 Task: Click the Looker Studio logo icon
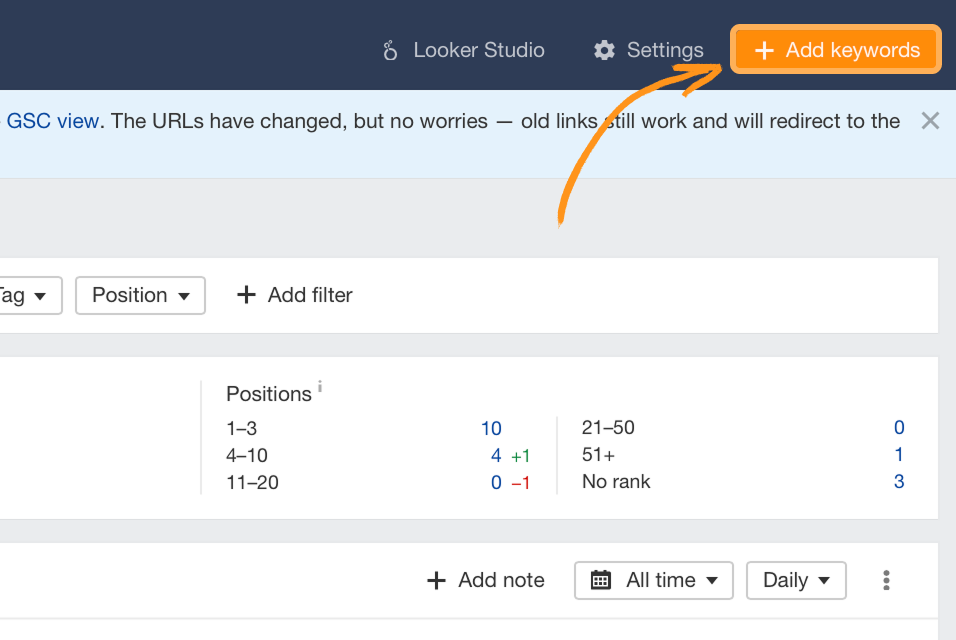pos(390,50)
